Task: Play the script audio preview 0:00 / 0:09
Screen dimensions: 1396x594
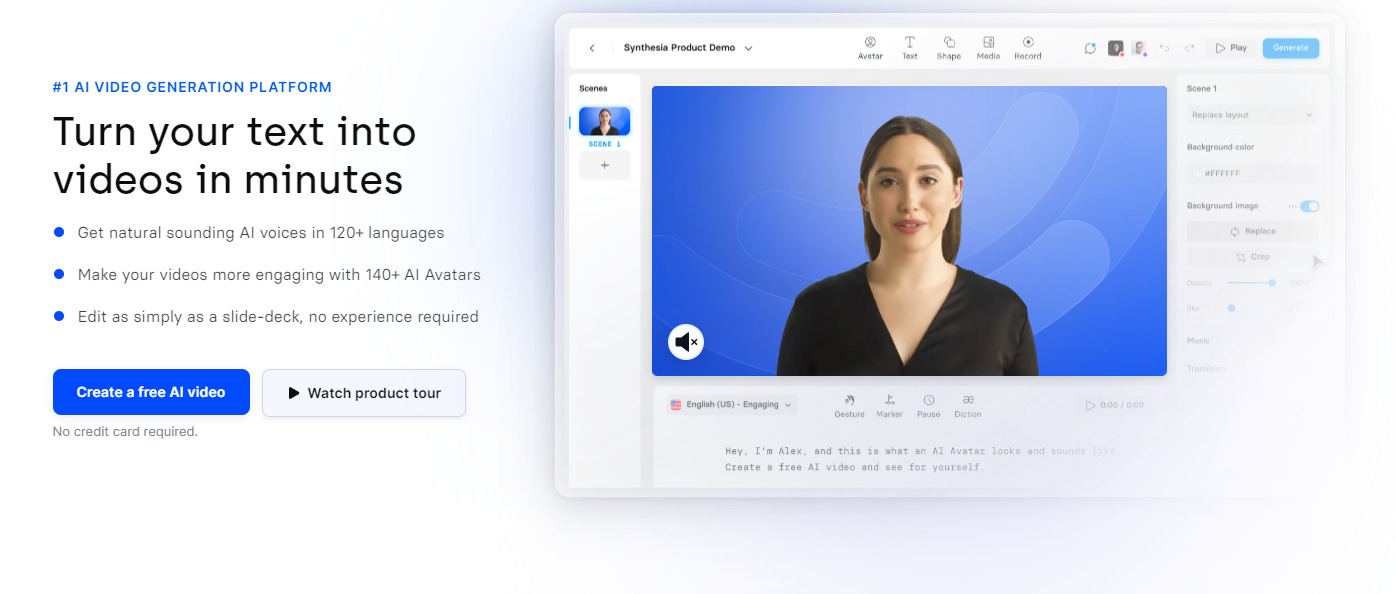Action: tap(1115, 405)
